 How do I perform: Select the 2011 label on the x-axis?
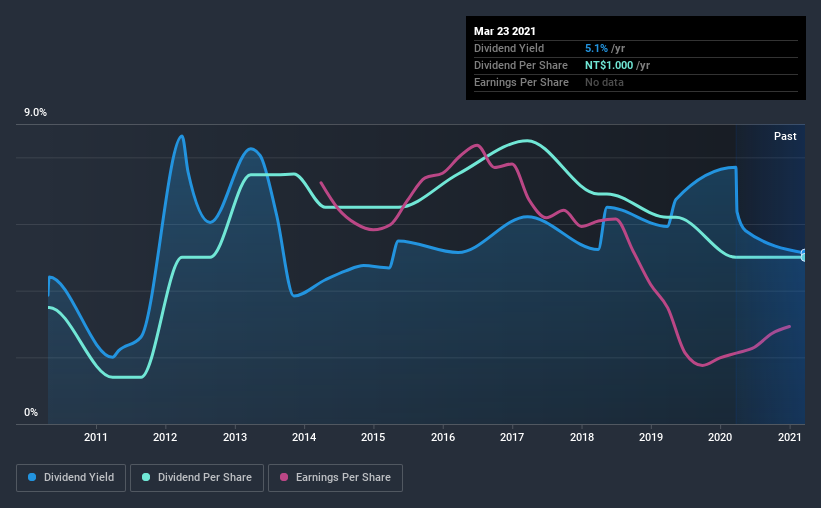pos(96,438)
